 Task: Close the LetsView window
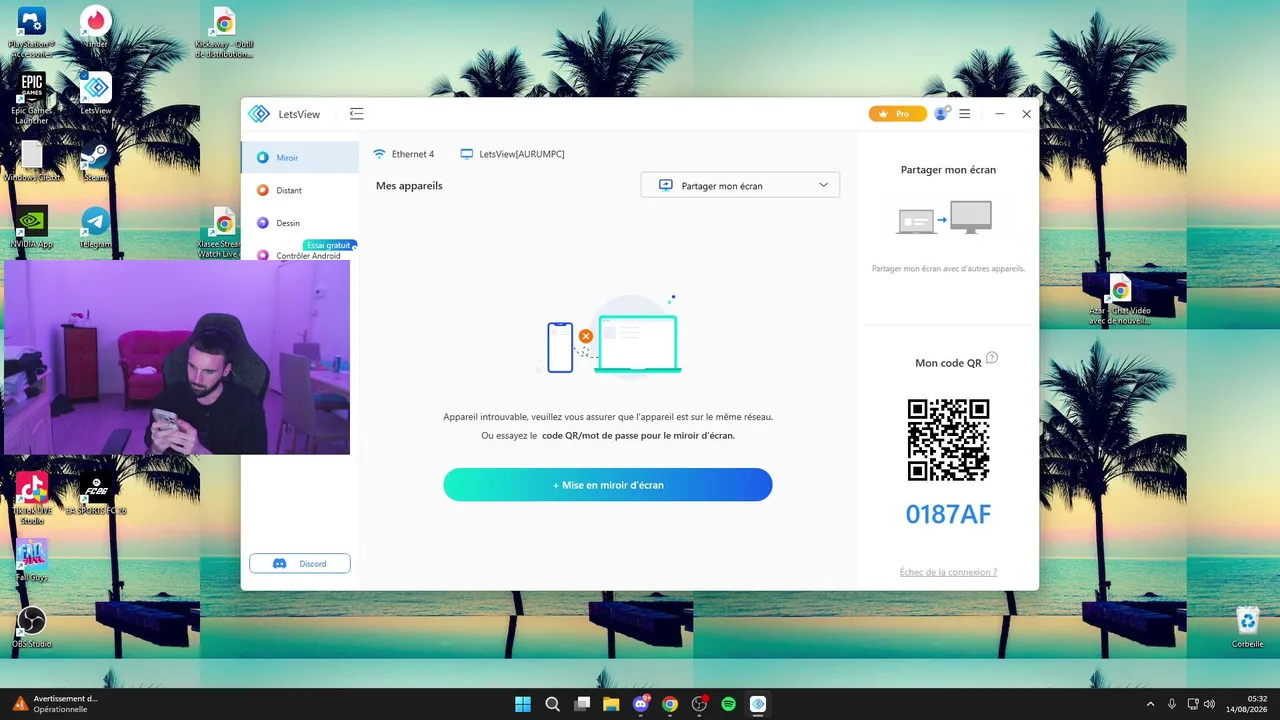[1026, 114]
